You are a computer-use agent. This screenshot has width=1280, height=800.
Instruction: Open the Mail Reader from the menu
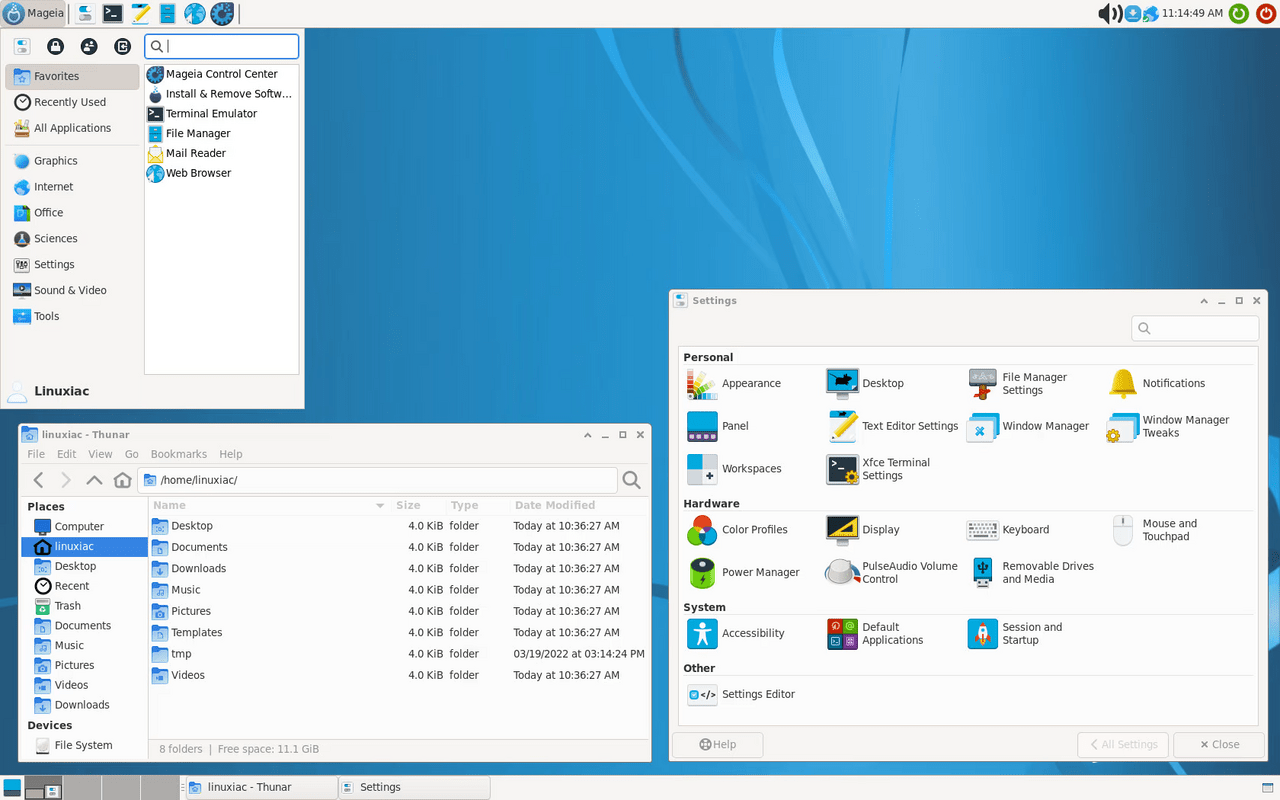click(196, 153)
